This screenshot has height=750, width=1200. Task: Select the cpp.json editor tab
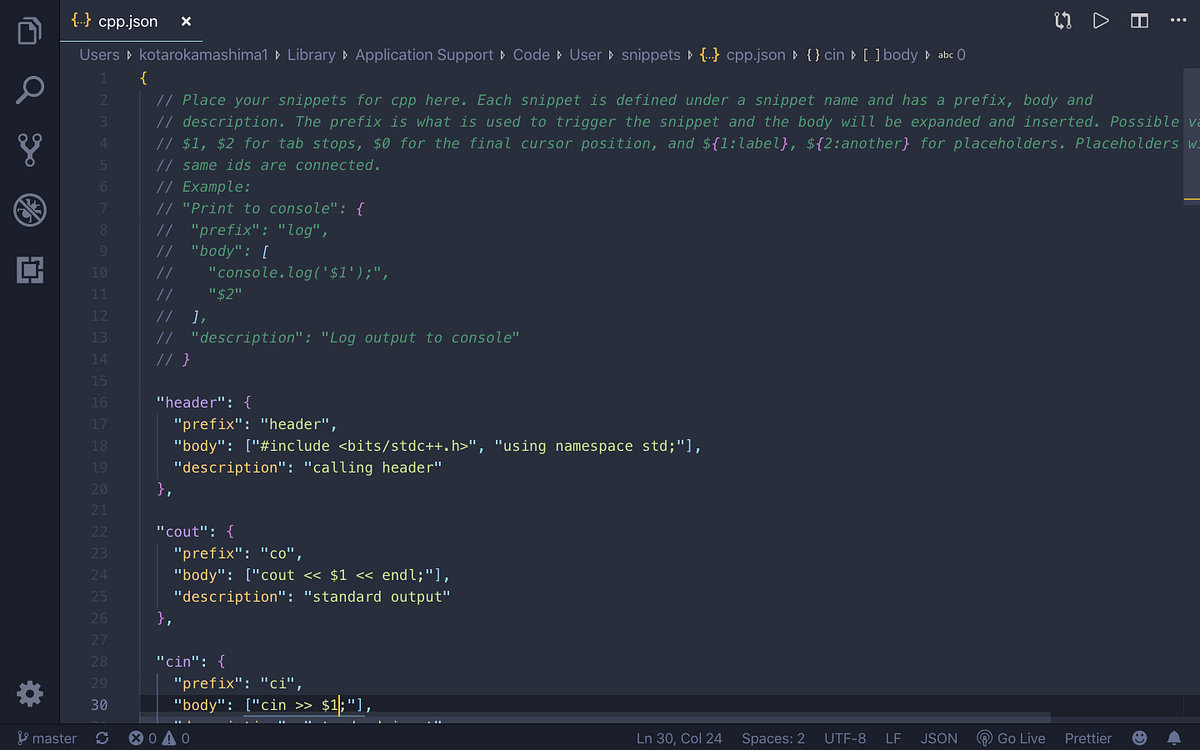click(128, 20)
